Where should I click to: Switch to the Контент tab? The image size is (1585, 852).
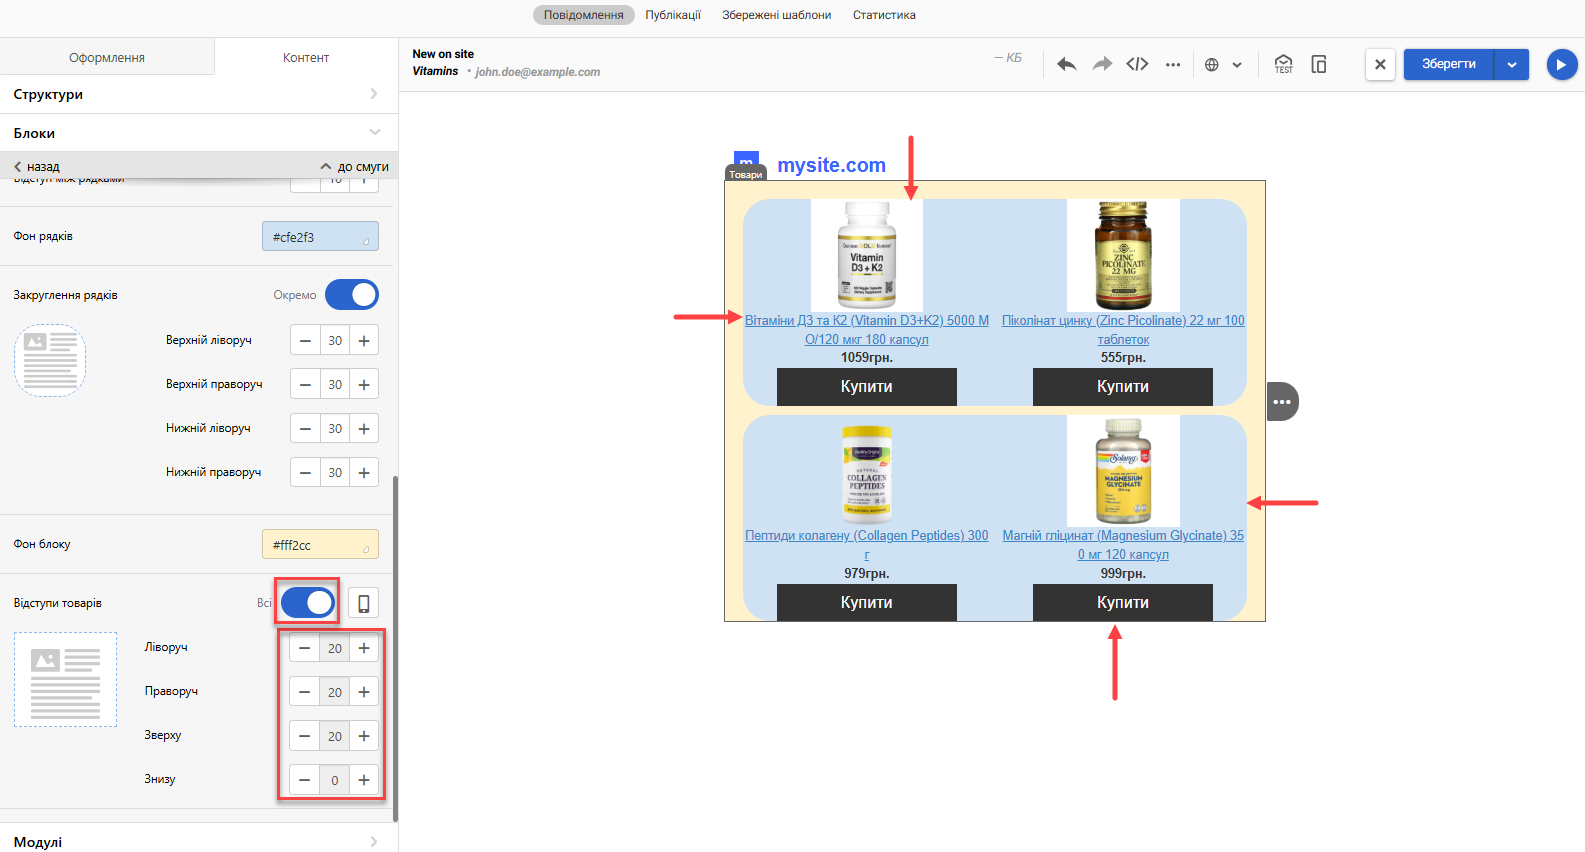(306, 57)
